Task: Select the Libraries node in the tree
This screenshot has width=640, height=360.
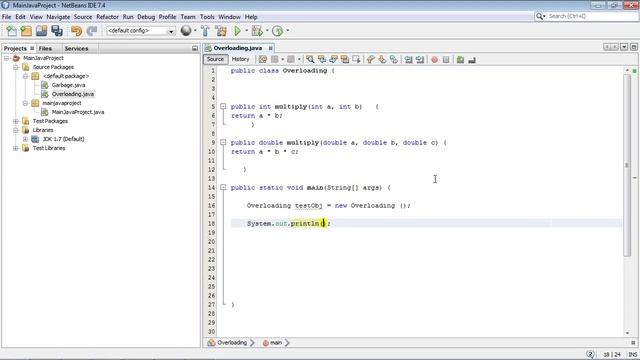Action: [43, 130]
